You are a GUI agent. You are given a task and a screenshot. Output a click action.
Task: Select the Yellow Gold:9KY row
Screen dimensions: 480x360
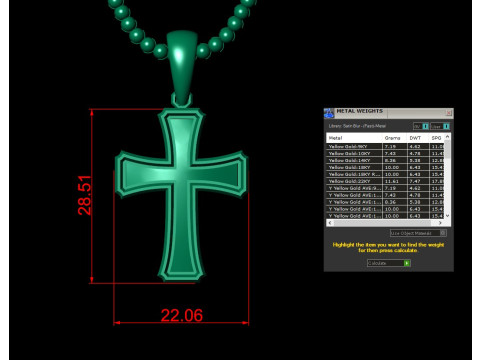(x=385, y=146)
